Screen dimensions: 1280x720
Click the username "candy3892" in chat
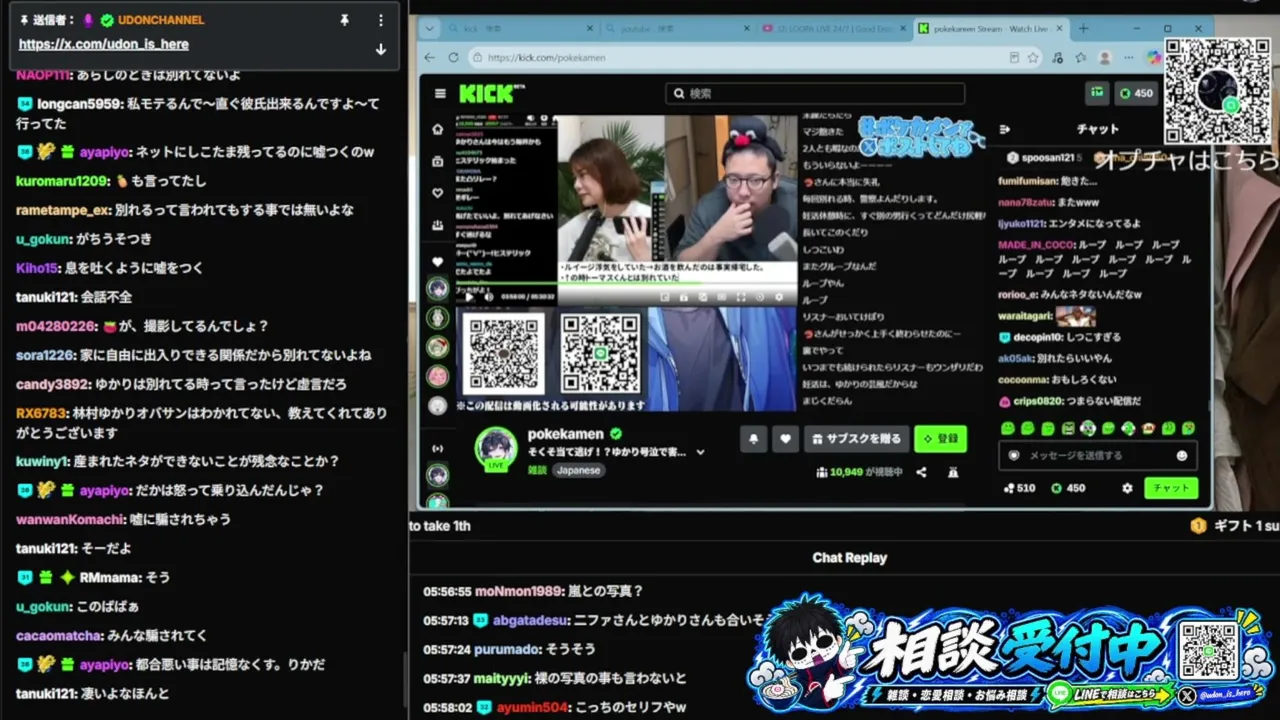pos(53,384)
